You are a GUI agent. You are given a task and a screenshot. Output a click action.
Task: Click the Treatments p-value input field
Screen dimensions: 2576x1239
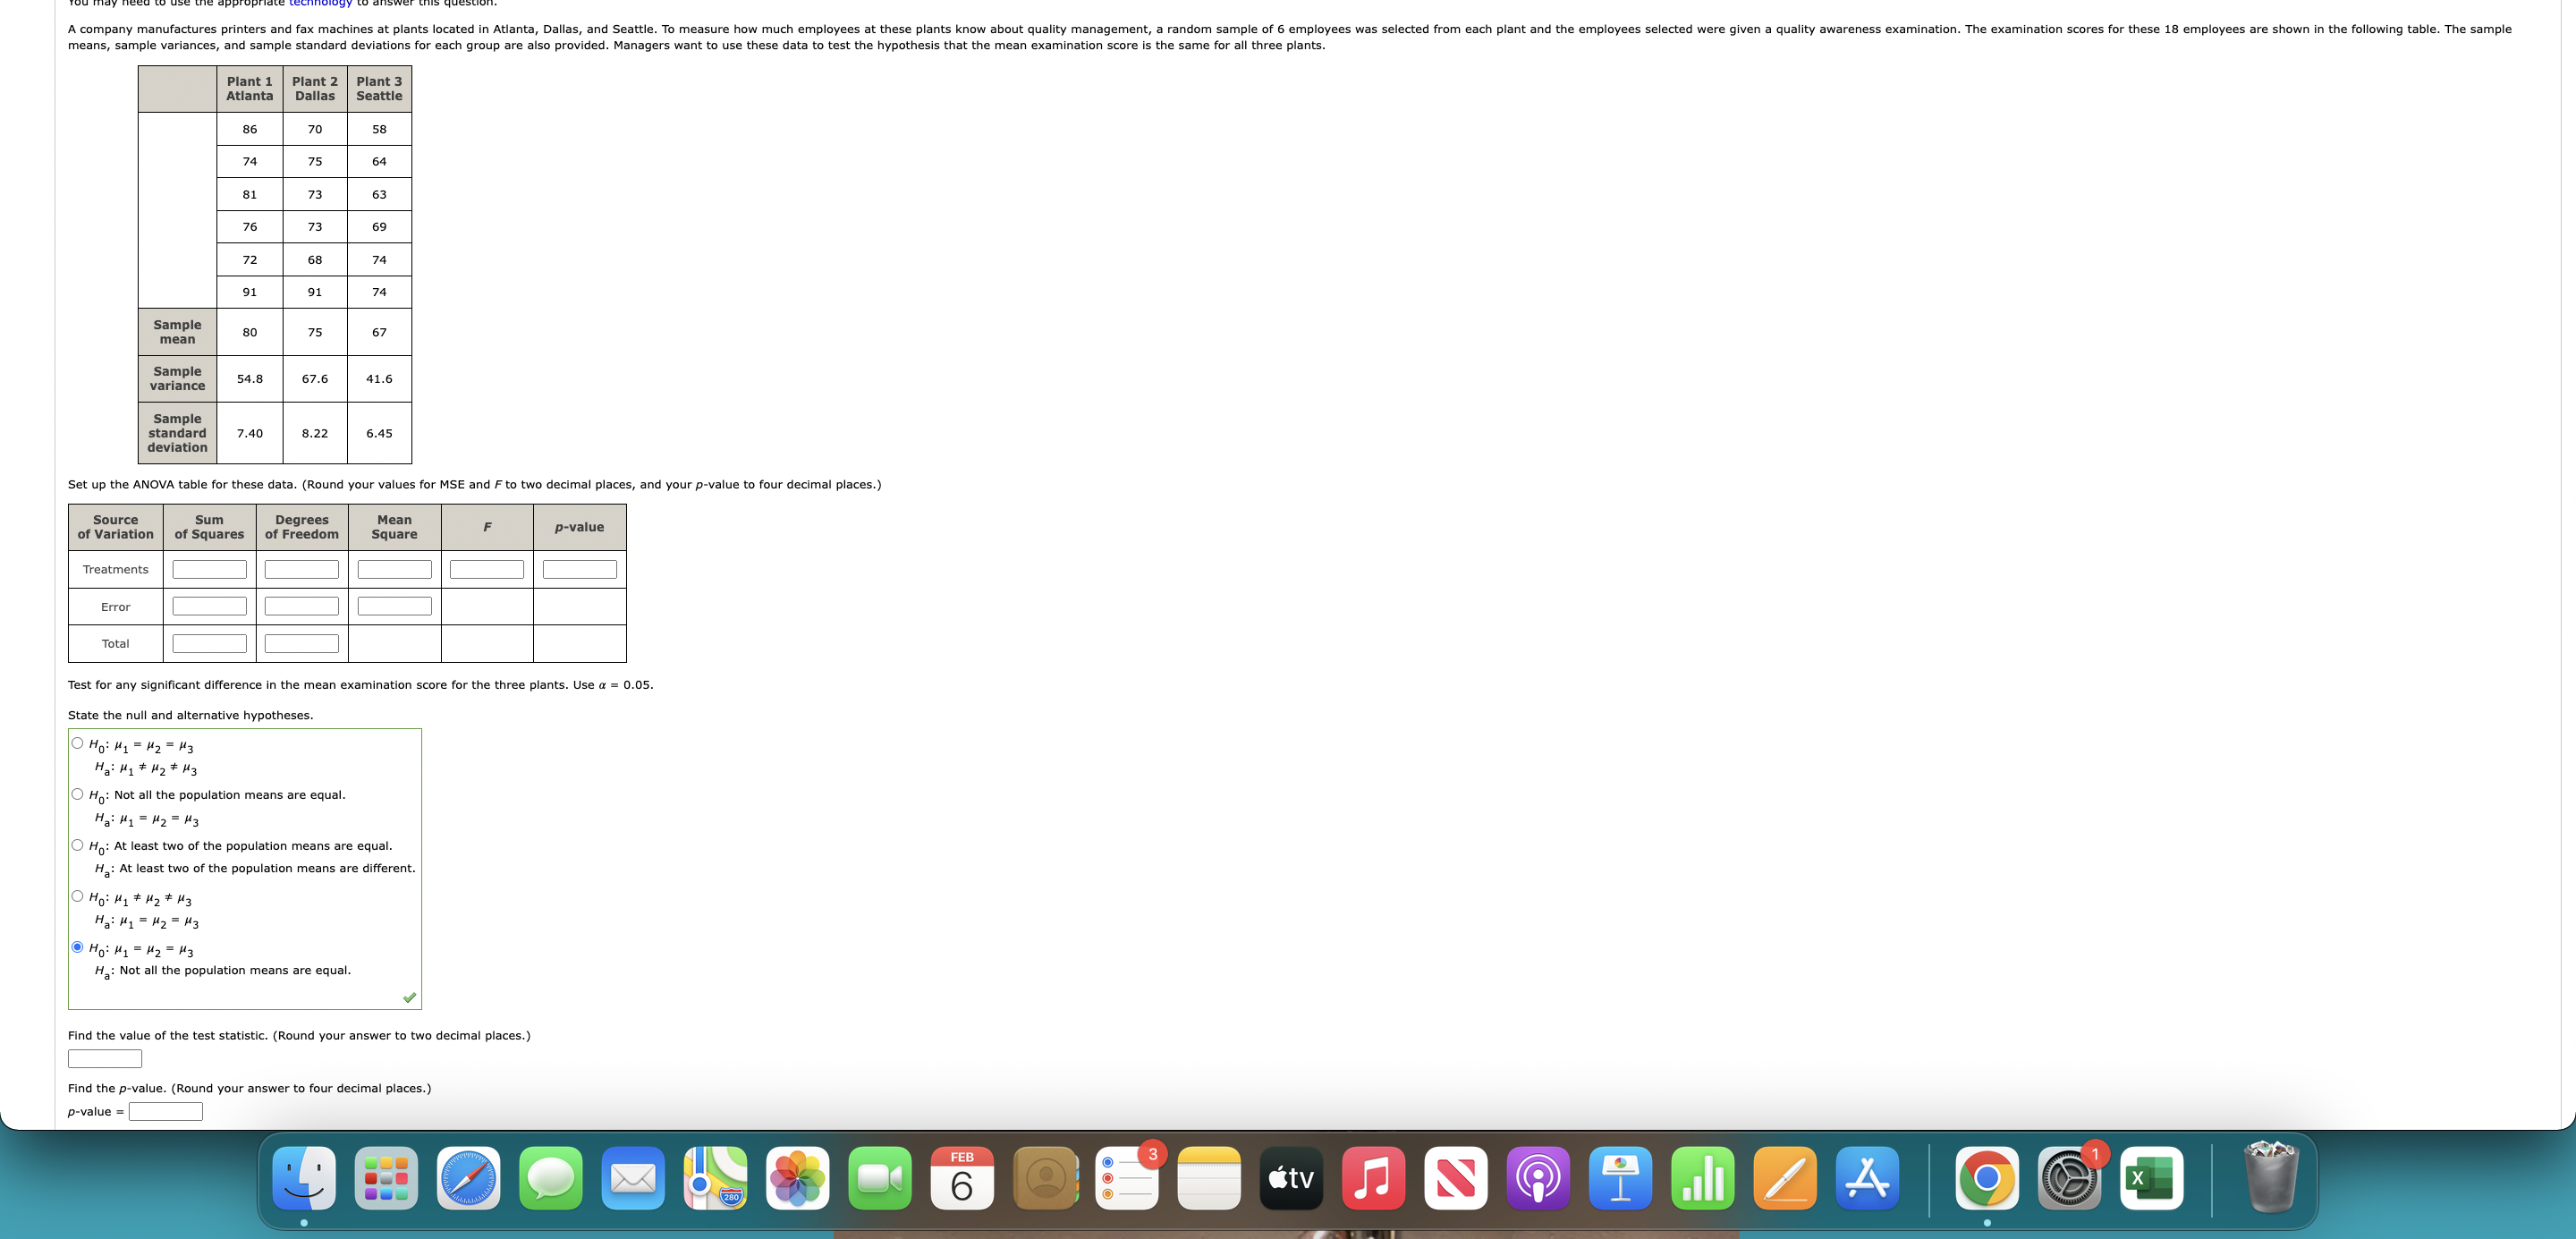click(579, 569)
